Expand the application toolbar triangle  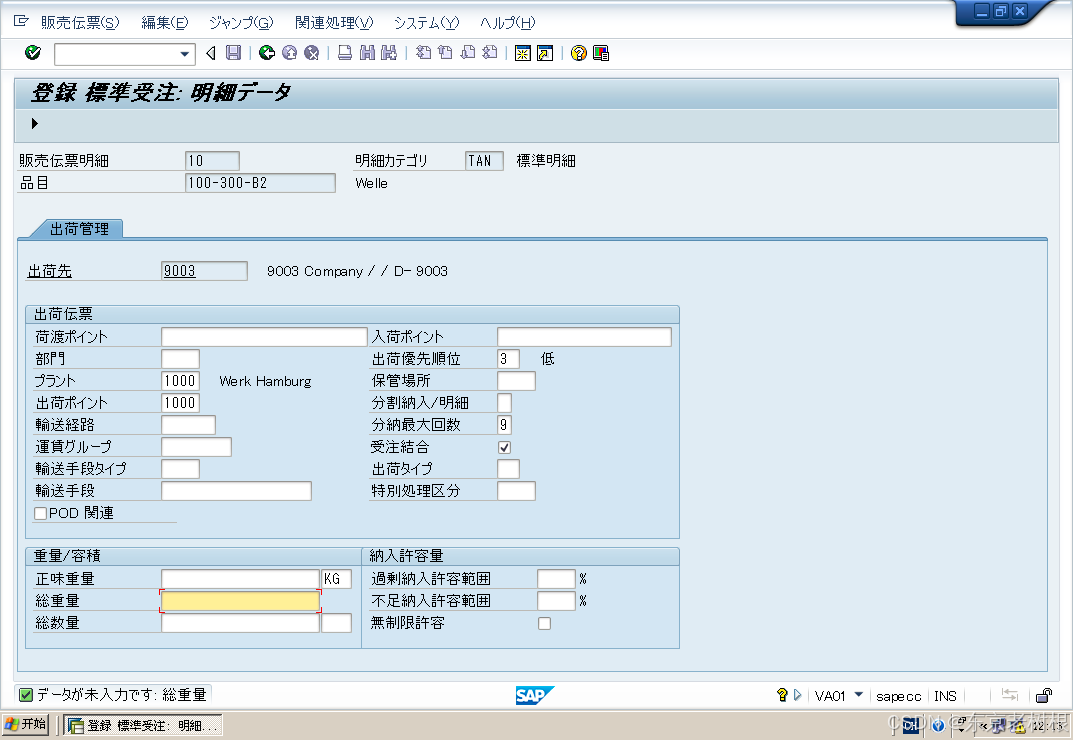[34, 123]
